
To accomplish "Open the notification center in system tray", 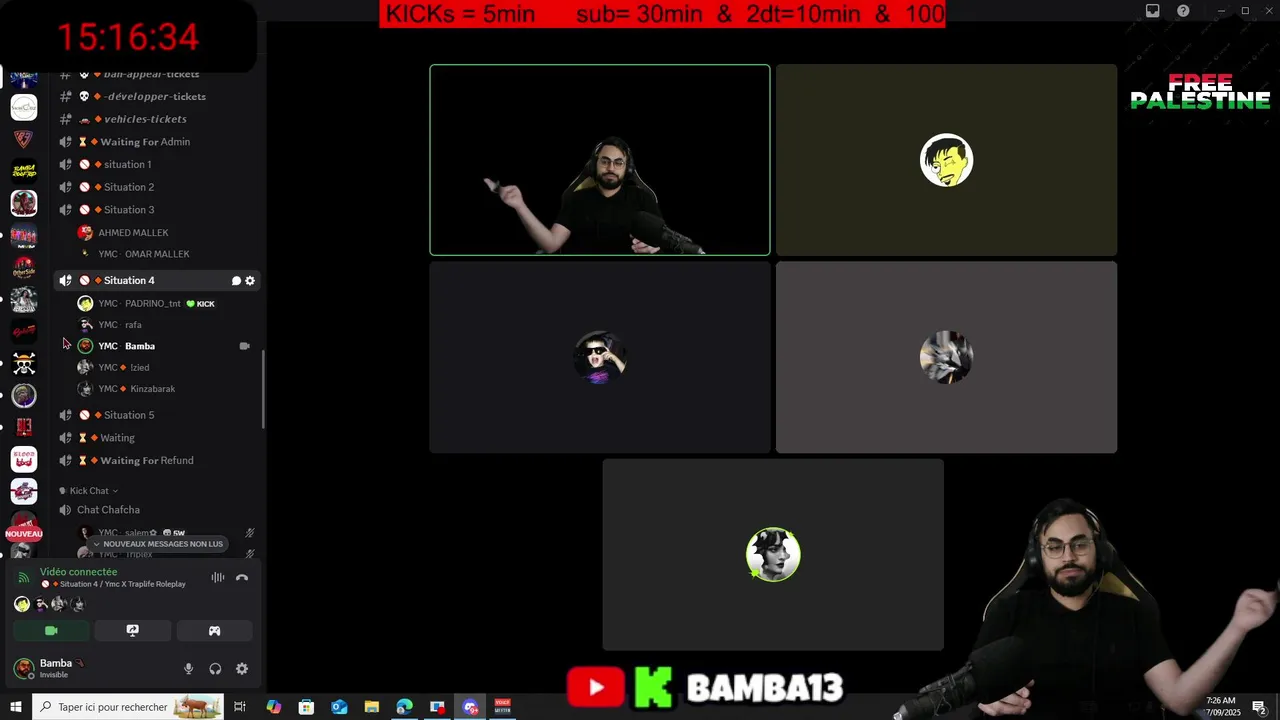I will [1259, 707].
